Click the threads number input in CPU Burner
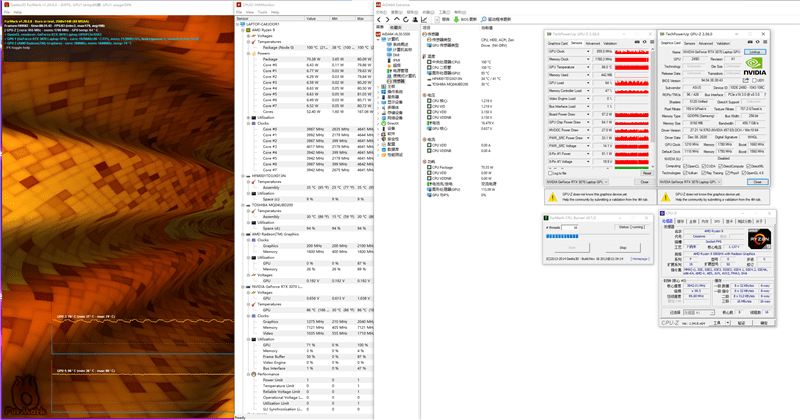 [569, 228]
